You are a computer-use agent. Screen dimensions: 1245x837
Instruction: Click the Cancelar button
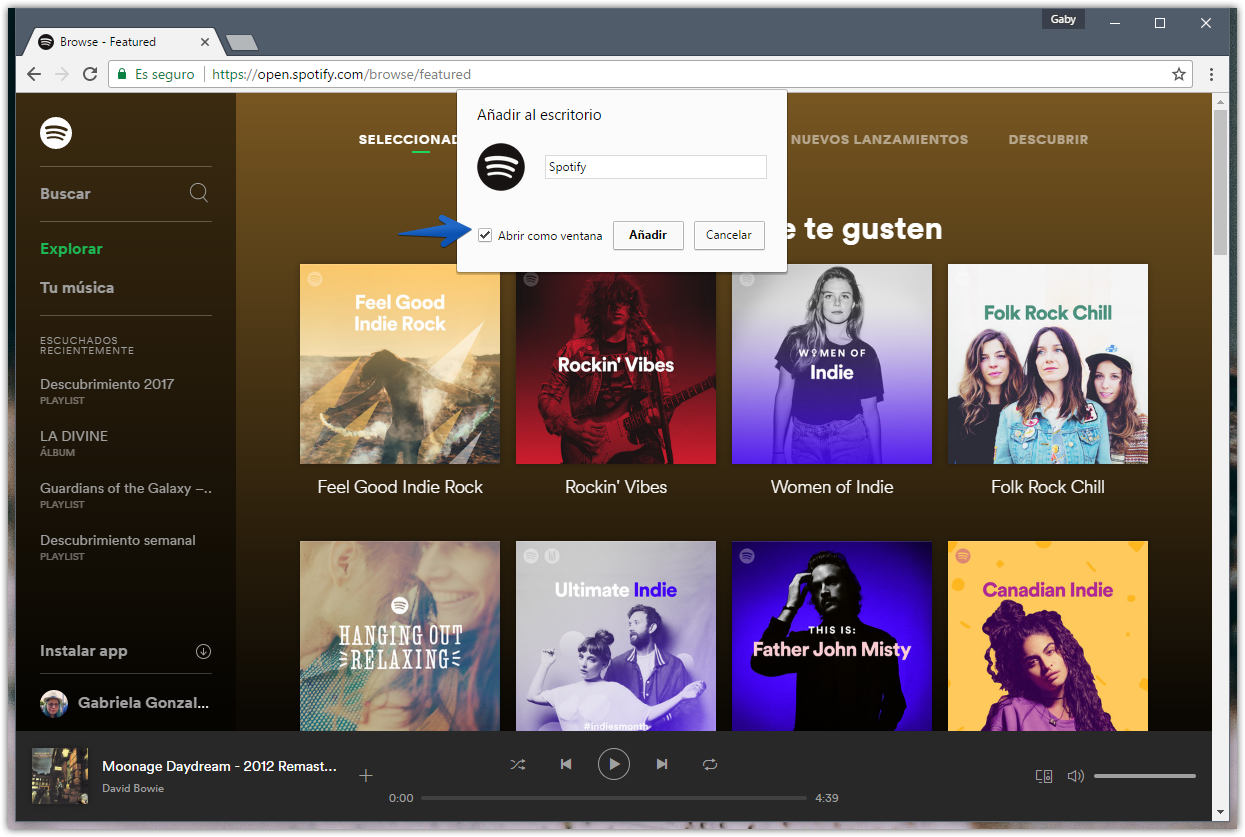click(x=729, y=235)
